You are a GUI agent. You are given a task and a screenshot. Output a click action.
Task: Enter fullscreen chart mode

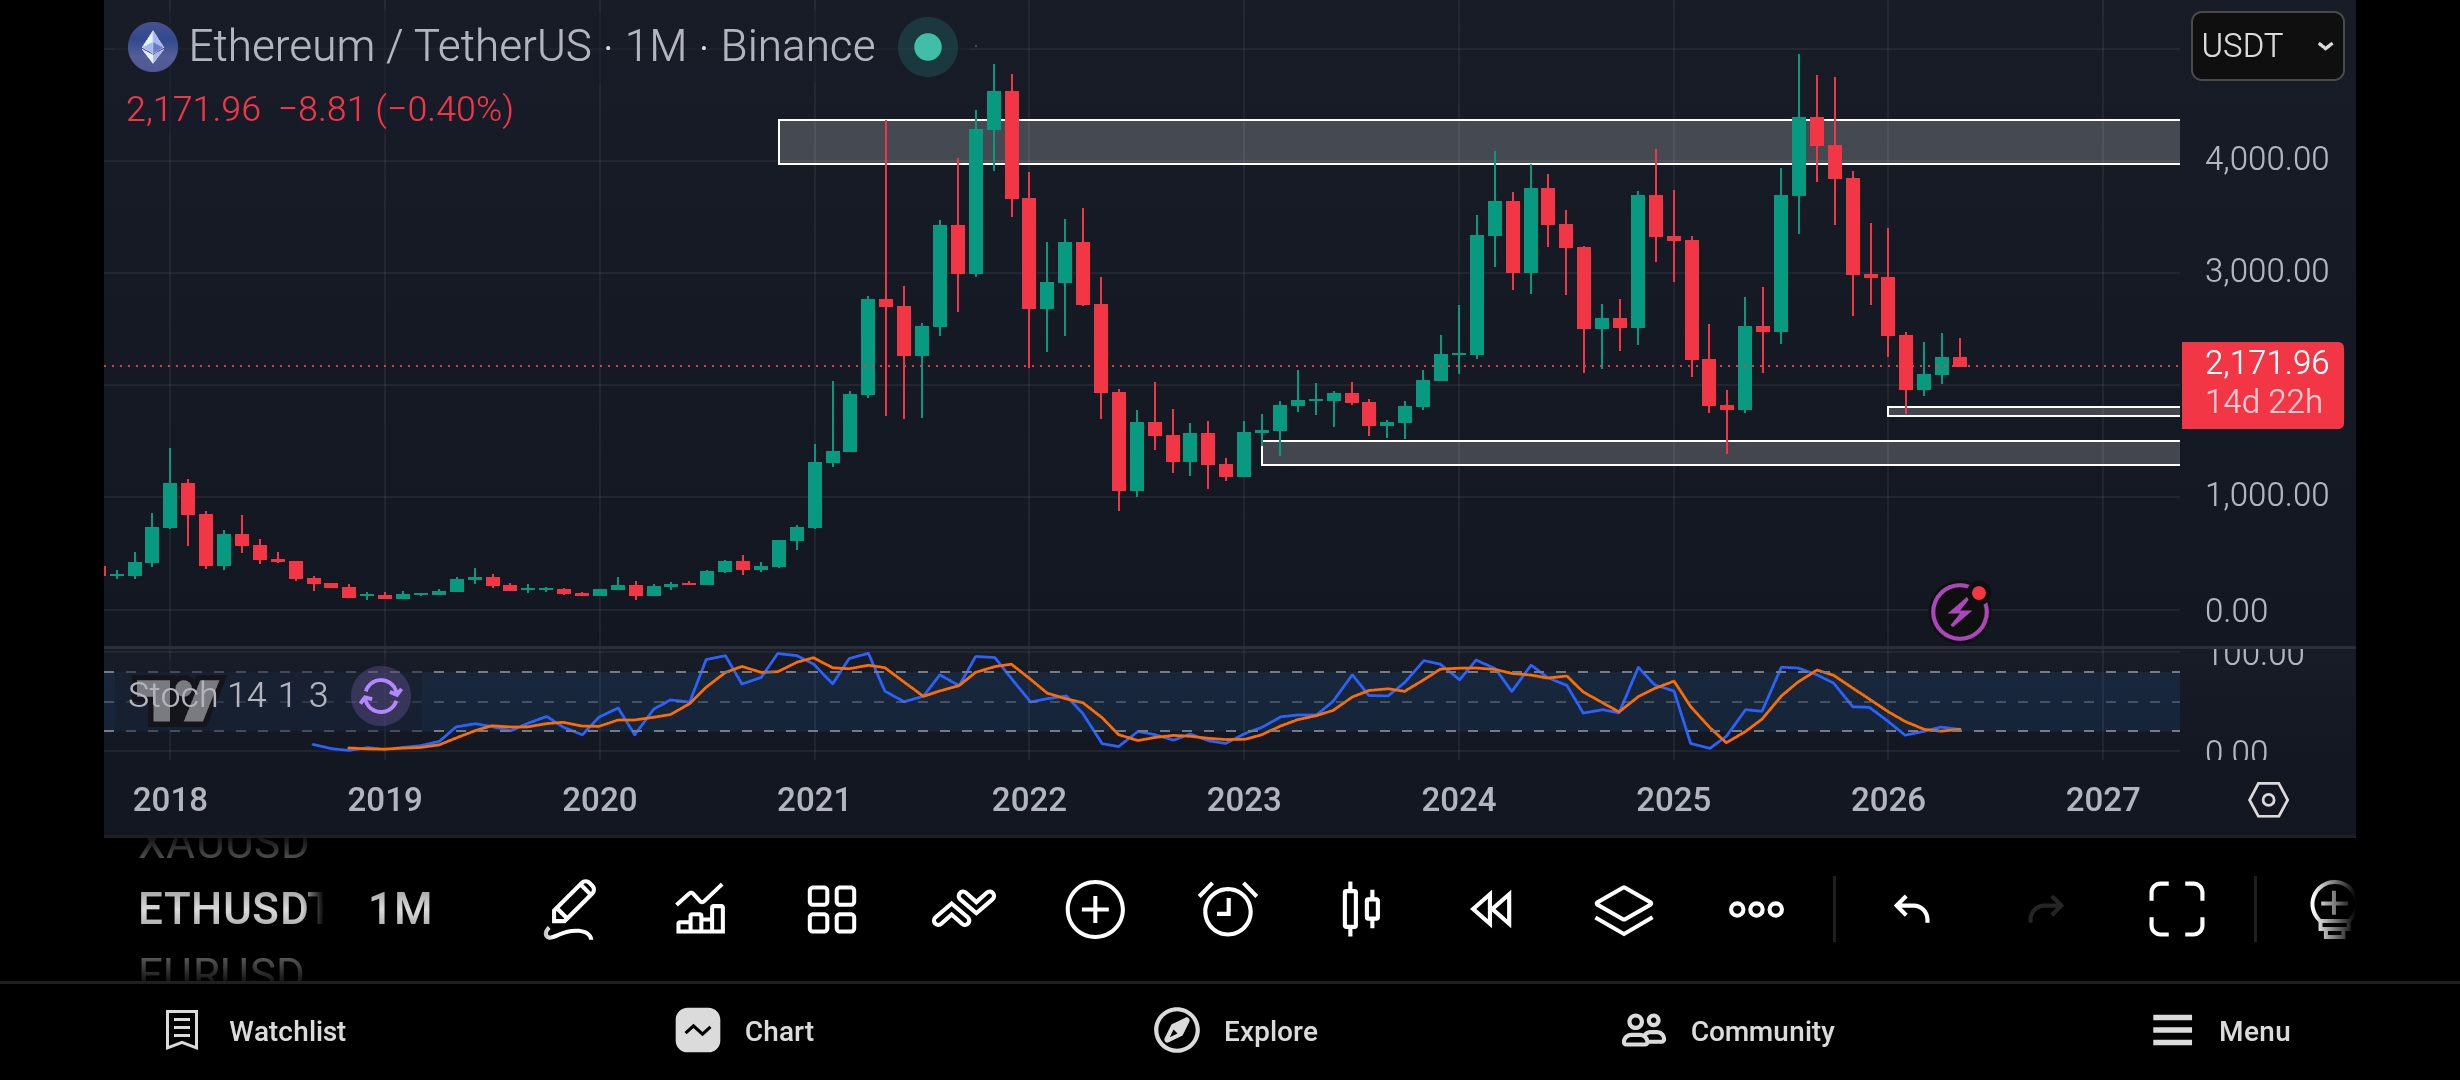click(2177, 910)
